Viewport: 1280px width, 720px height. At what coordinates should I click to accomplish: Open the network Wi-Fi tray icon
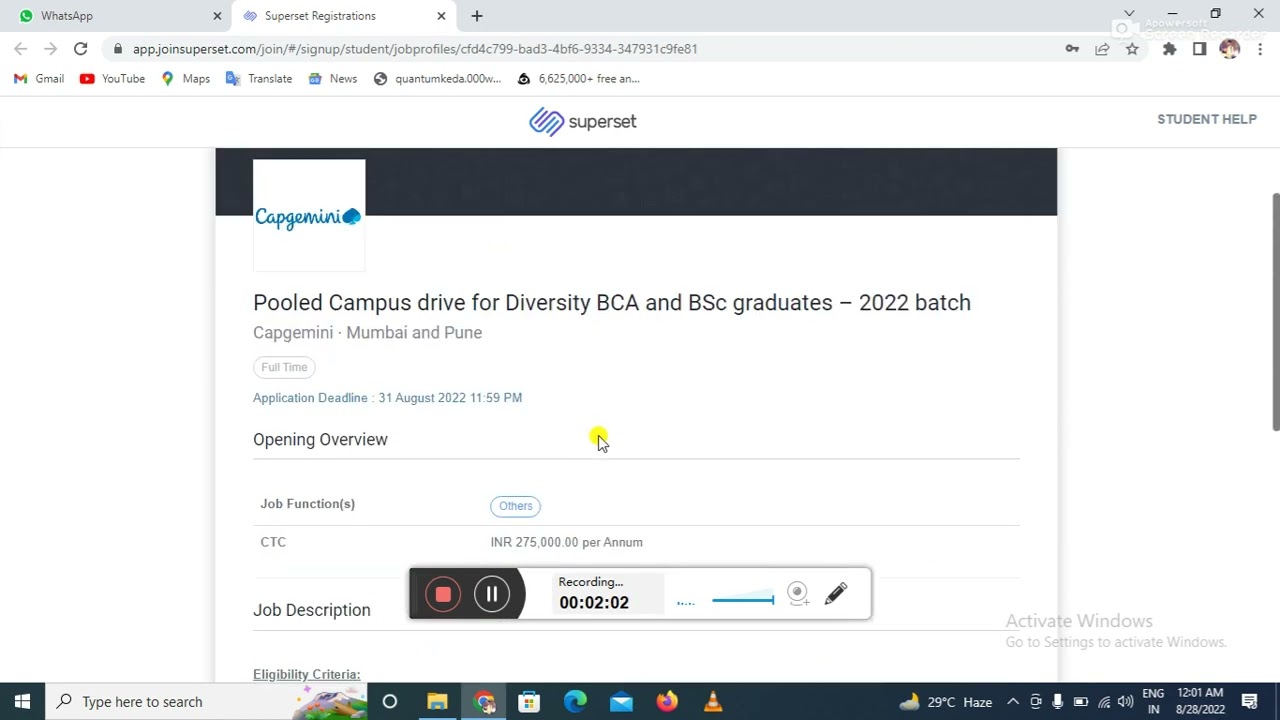tap(1104, 702)
